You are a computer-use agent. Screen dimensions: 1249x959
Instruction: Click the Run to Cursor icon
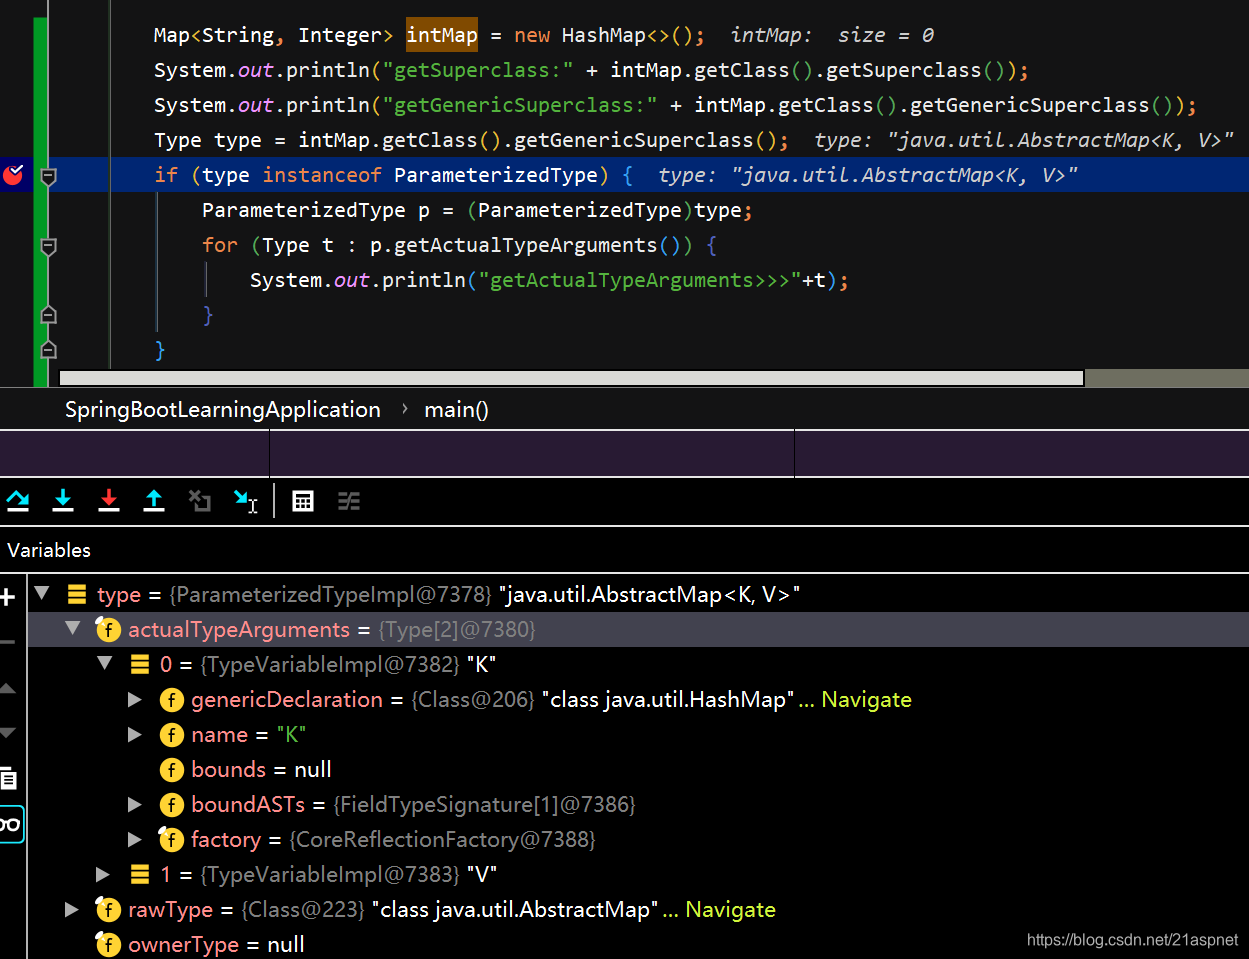tap(246, 501)
